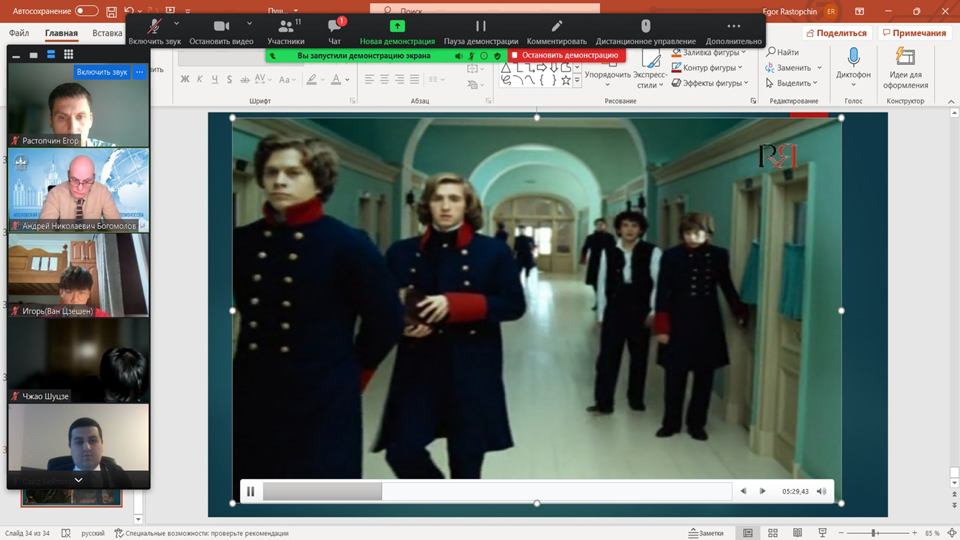The width and height of the screenshot is (960, 540).
Task: Select the star shape in shapes gallery
Action: (566, 80)
